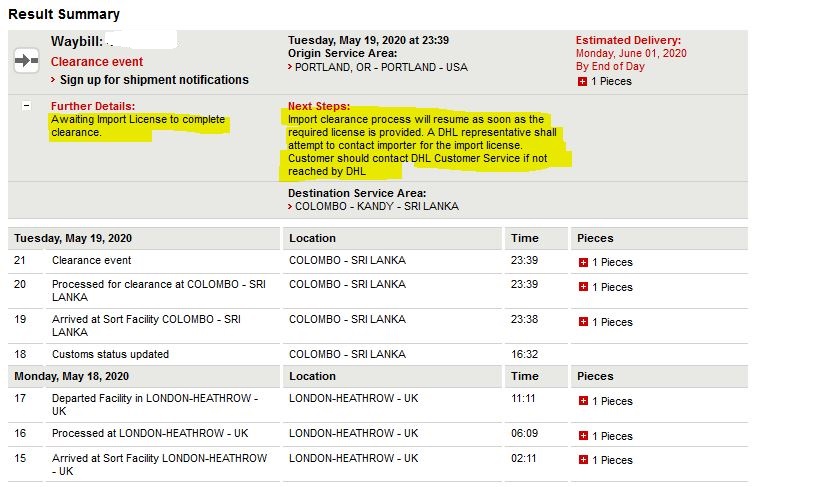This screenshot has height=487, width=819.
Task: Expand pieces for row 19 Arrived Colombo
Action: pyautogui.click(x=583, y=322)
